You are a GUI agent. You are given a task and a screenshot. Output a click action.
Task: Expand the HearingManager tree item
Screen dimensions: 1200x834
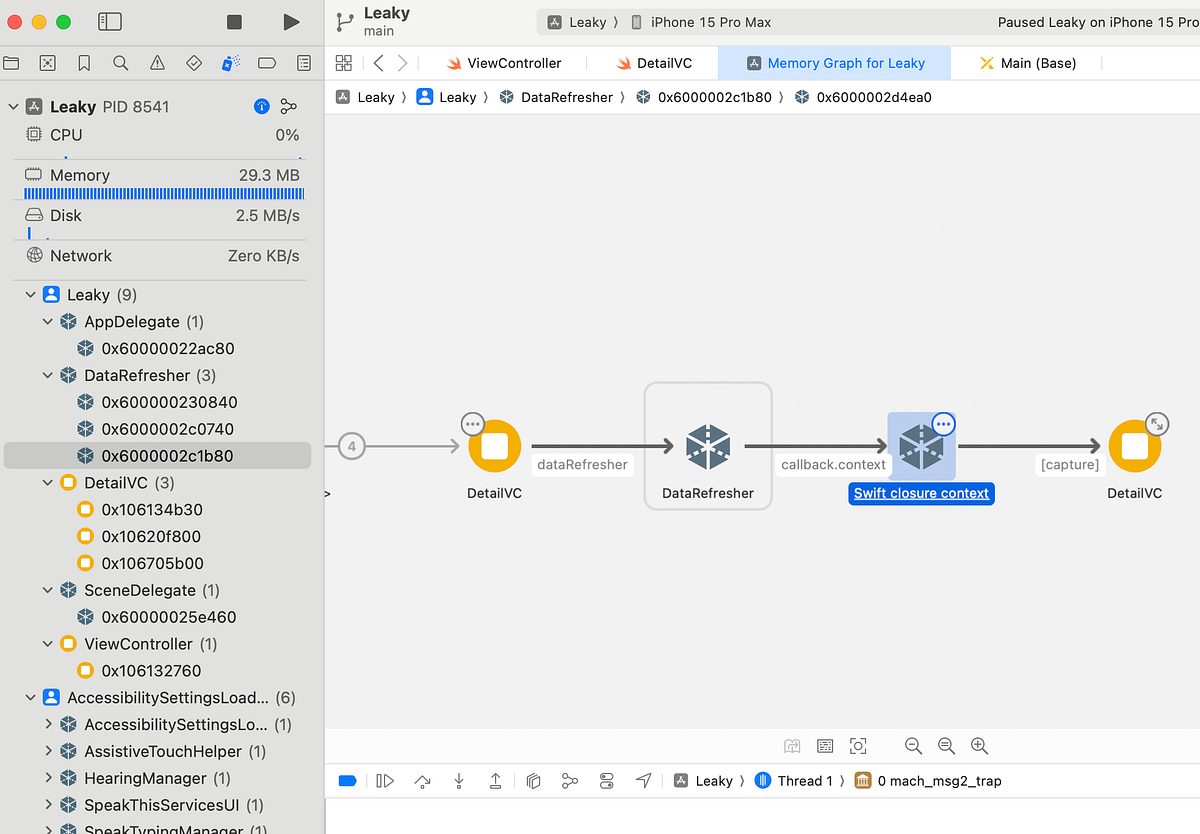[x=48, y=778]
